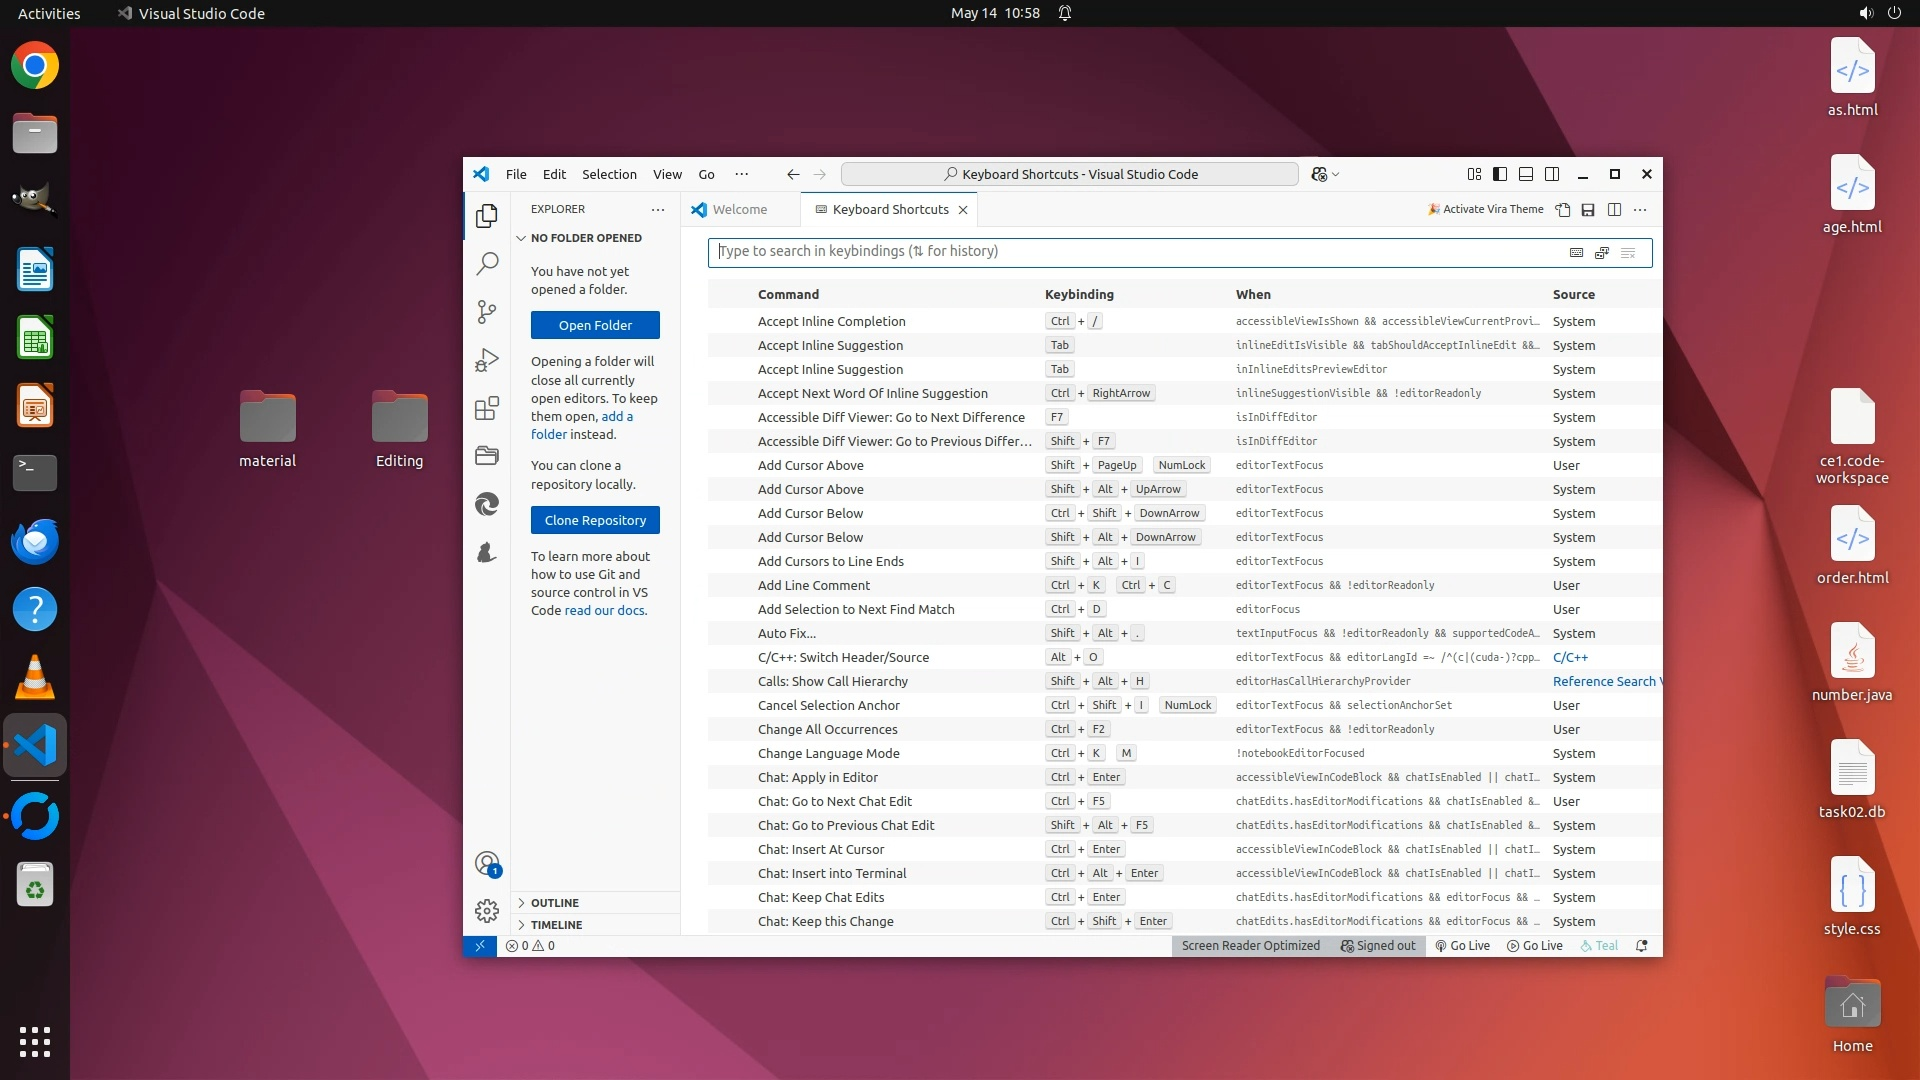Image resolution: width=1920 pixels, height=1080 pixels.
Task: Open Keyboard Shortcuts JSON file icon
Action: [1562, 210]
